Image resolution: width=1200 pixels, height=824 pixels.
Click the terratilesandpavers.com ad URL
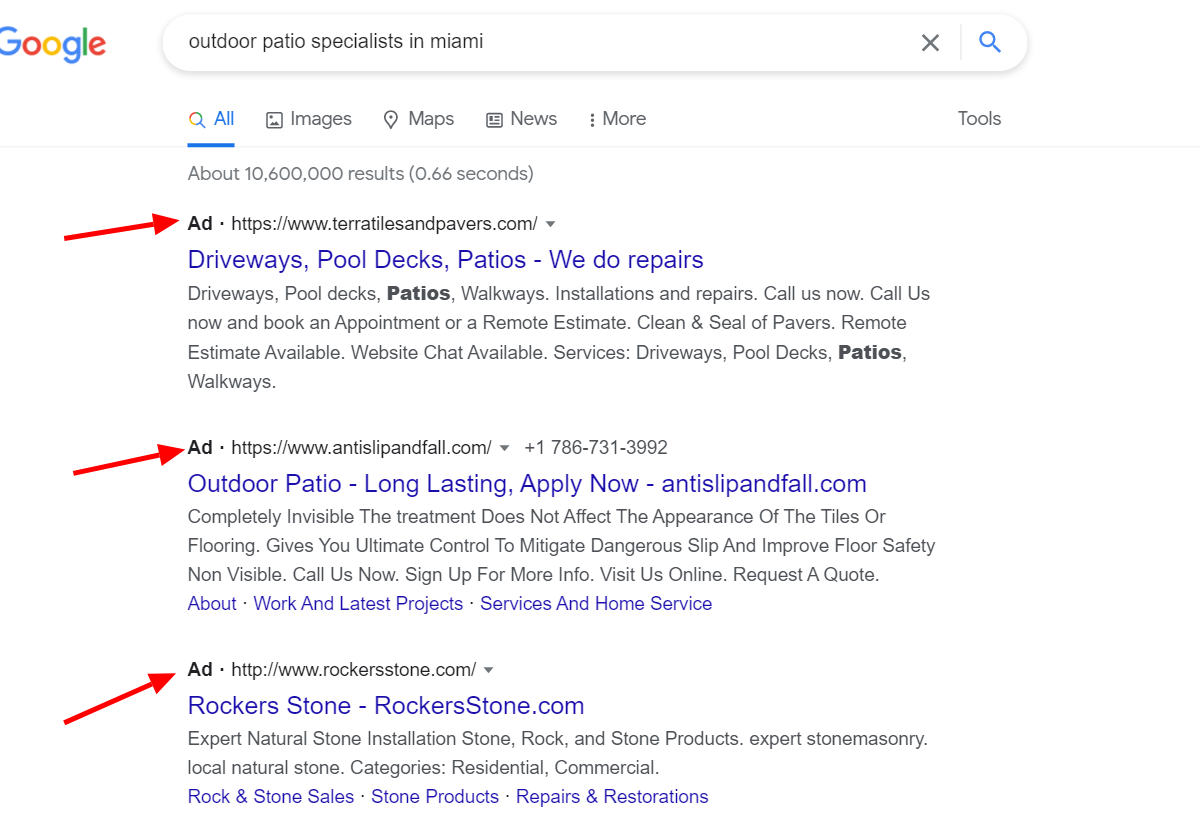coord(384,224)
